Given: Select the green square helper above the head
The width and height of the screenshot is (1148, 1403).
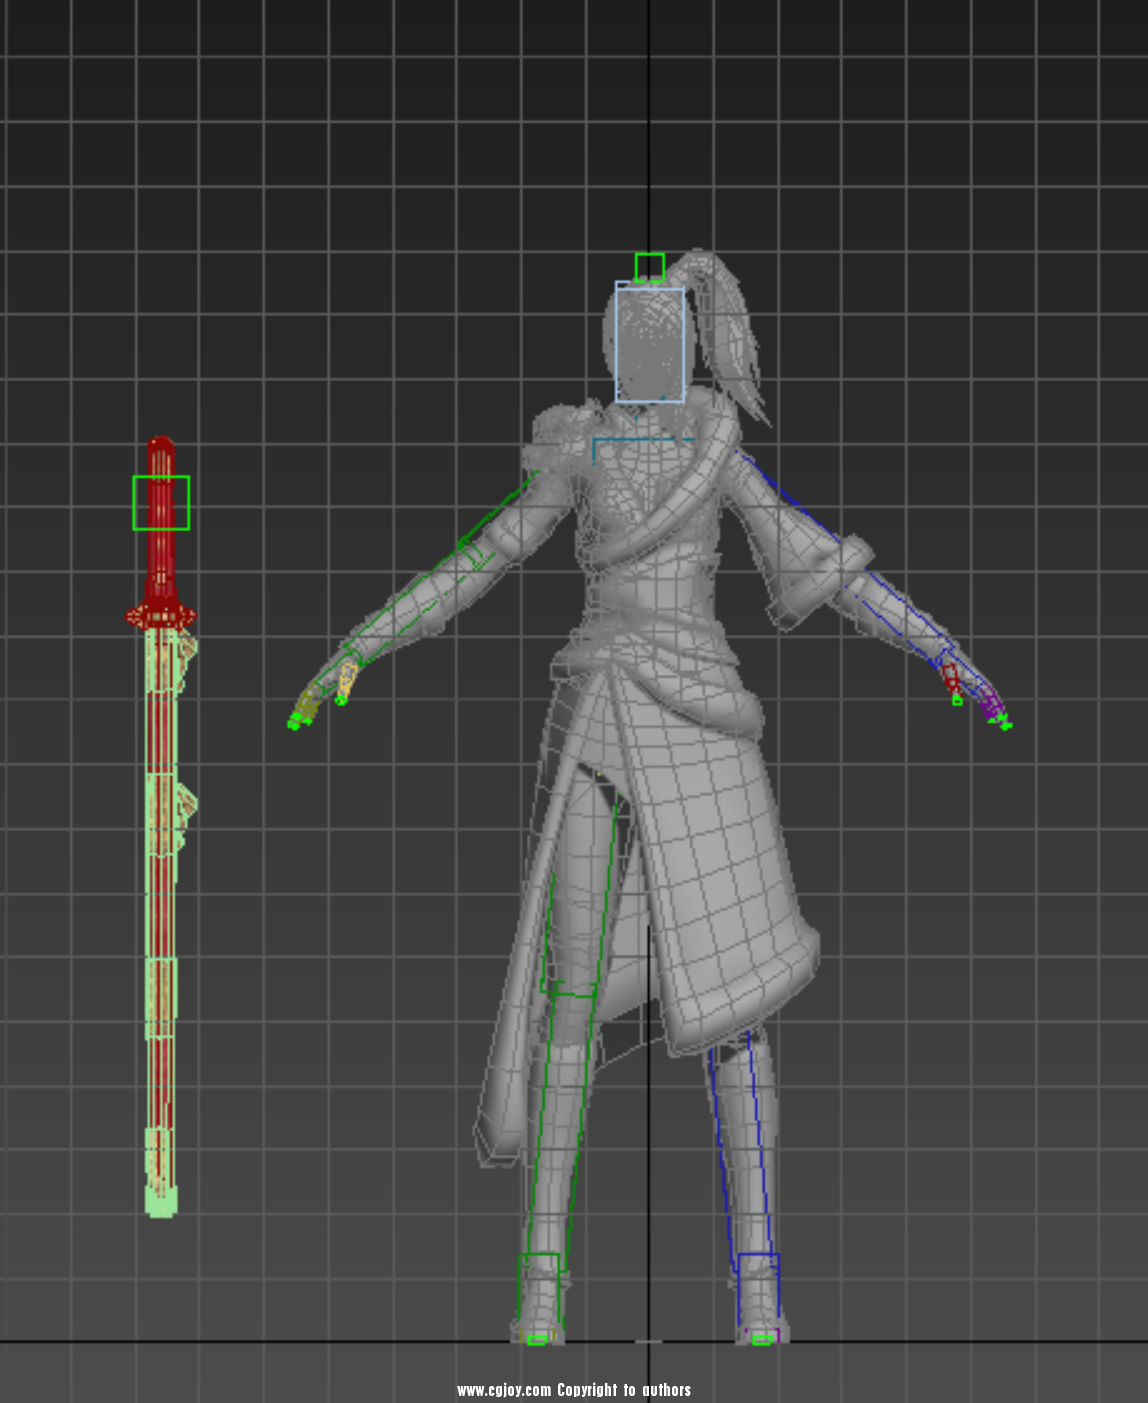Looking at the screenshot, I should pyautogui.click(x=649, y=267).
